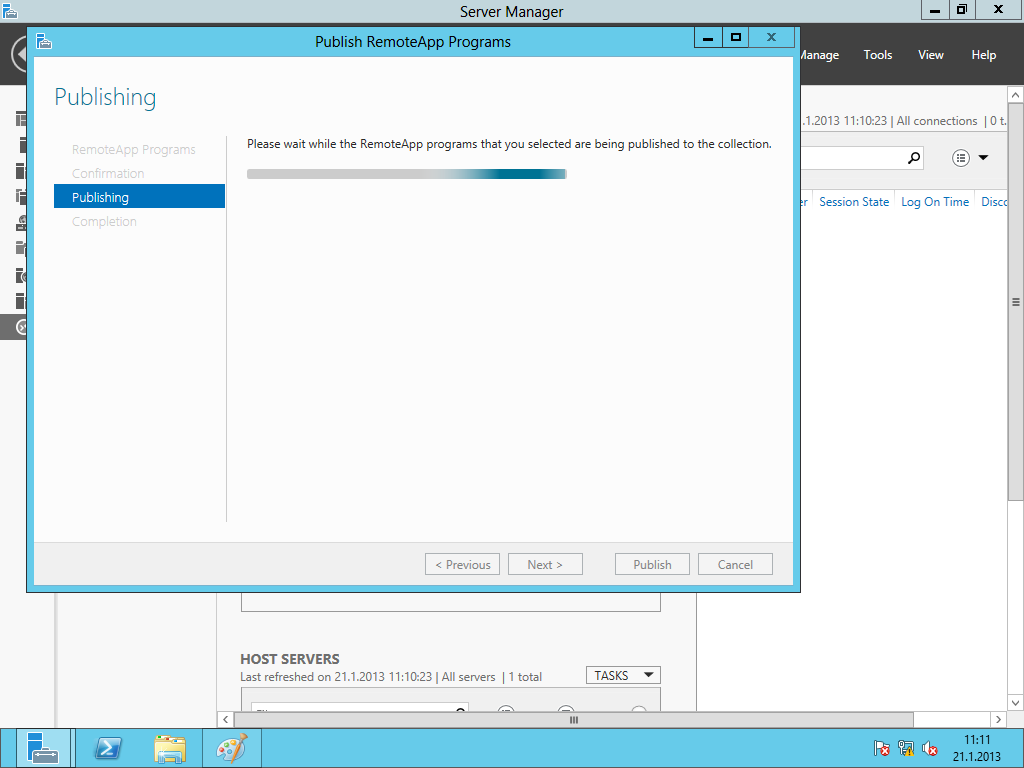This screenshot has height=768, width=1024.
Task: Open the HOST SERVERS Tasks dropdown
Action: point(623,676)
